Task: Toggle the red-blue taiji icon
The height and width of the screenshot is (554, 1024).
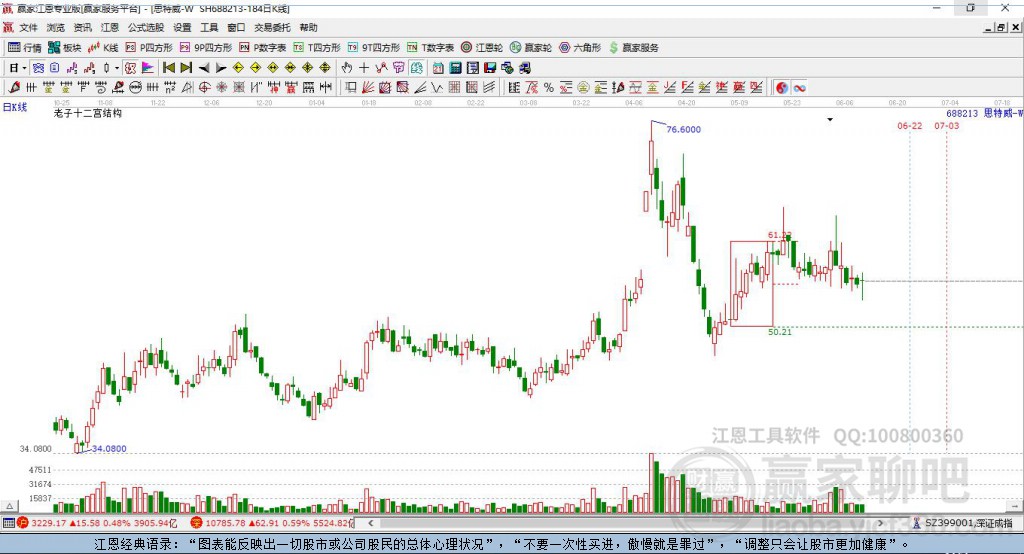Action: (x=782, y=87)
